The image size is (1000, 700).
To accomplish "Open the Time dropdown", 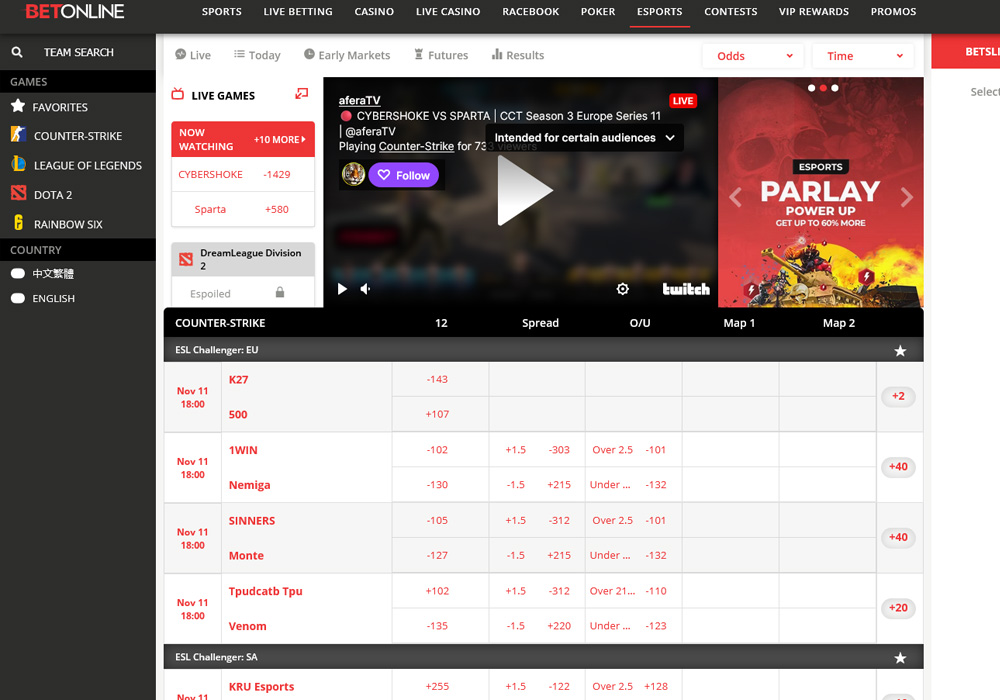I will pyautogui.click(x=862, y=55).
